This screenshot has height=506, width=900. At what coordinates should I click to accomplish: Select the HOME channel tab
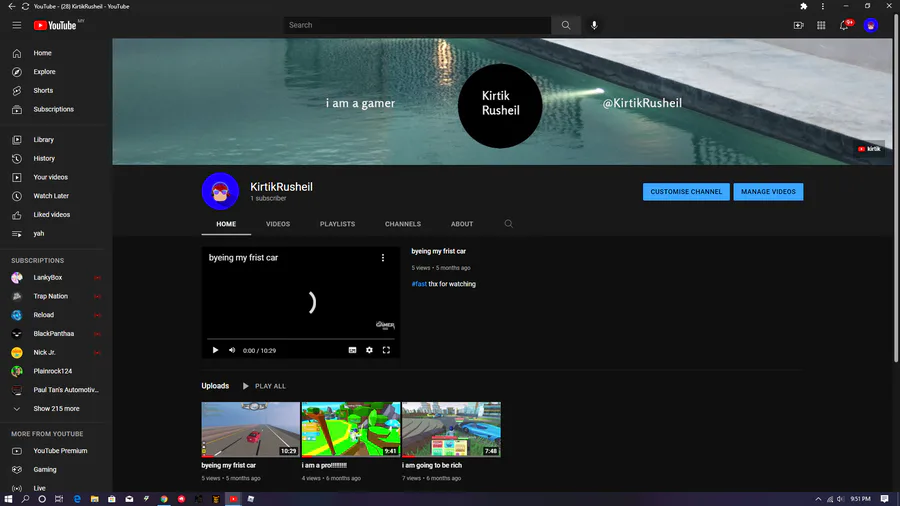[226, 224]
